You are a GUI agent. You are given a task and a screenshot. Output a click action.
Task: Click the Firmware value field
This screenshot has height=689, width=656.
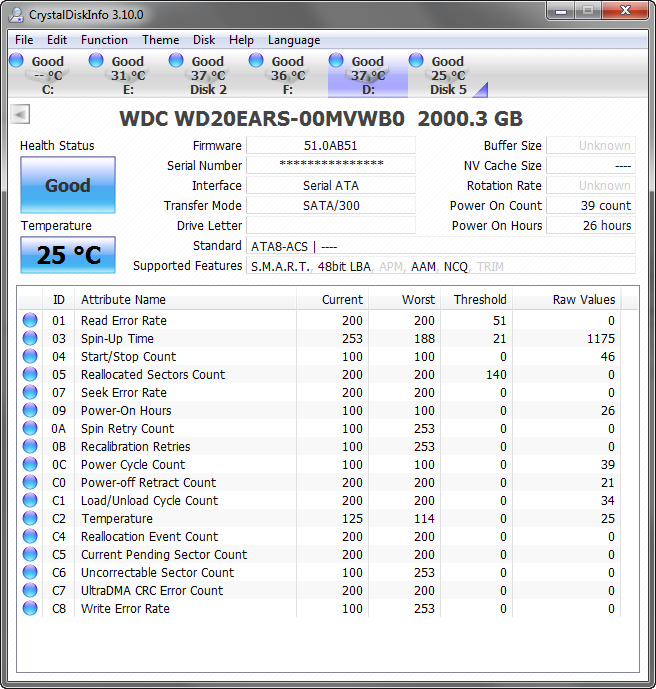coord(330,145)
